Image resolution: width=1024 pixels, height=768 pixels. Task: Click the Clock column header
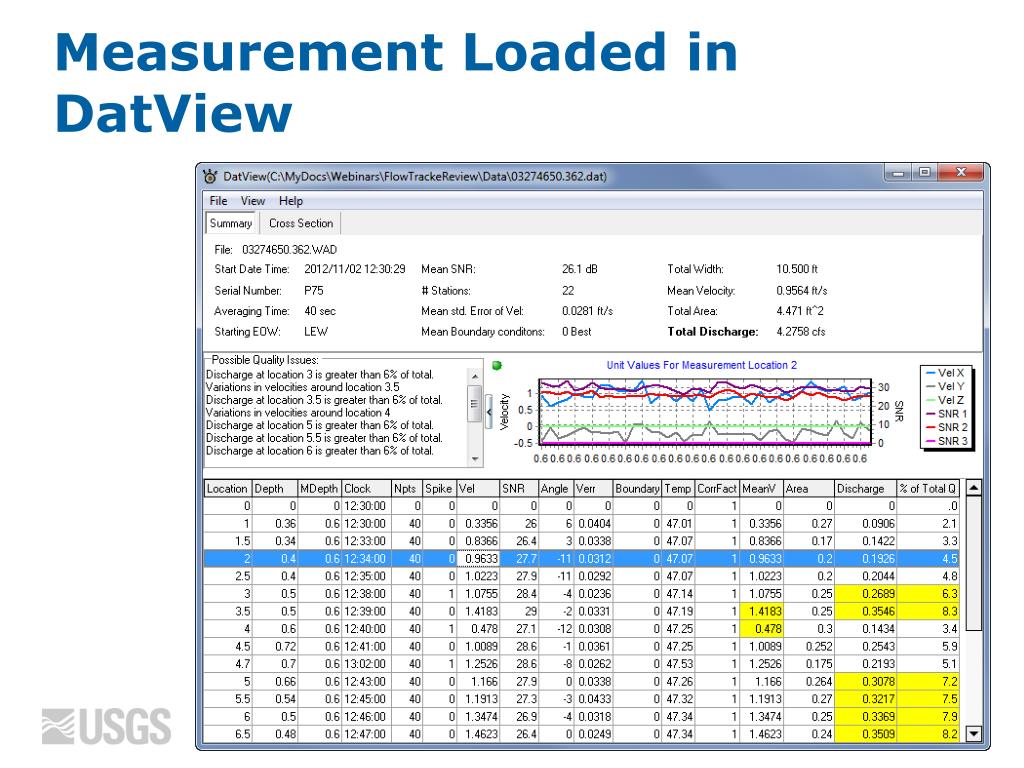(366, 488)
